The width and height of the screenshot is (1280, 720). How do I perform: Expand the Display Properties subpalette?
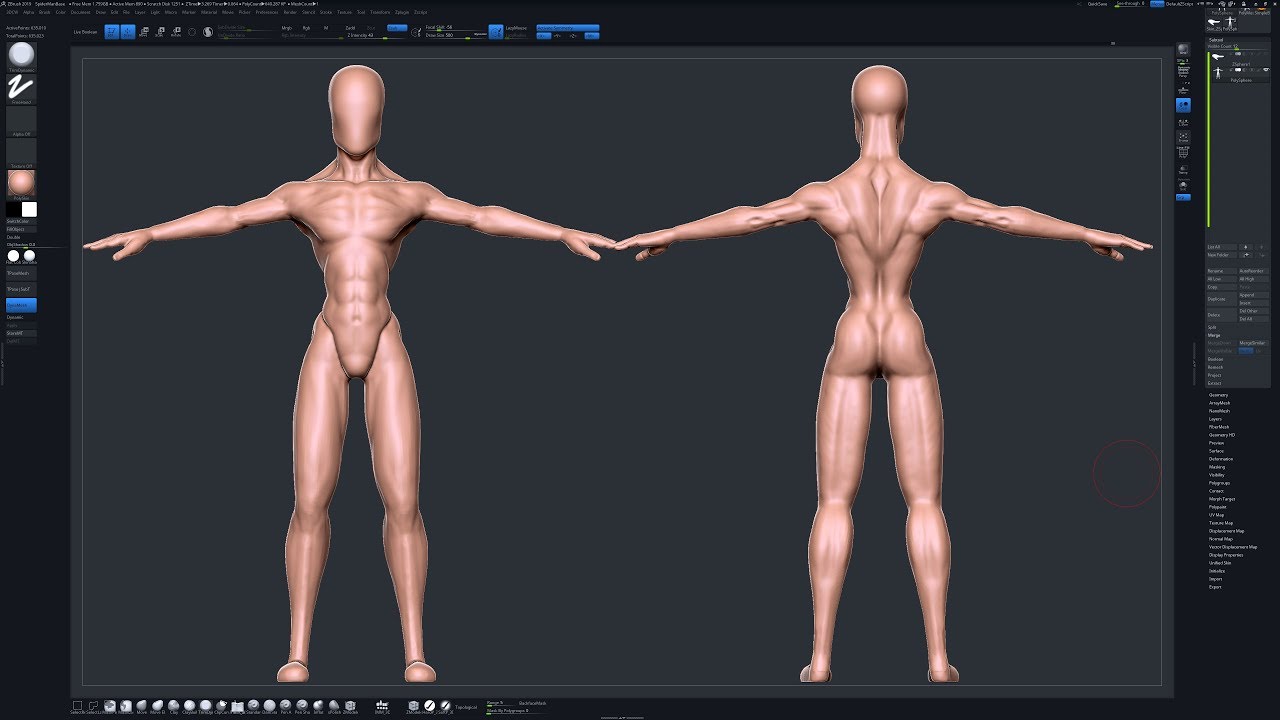[1225, 555]
